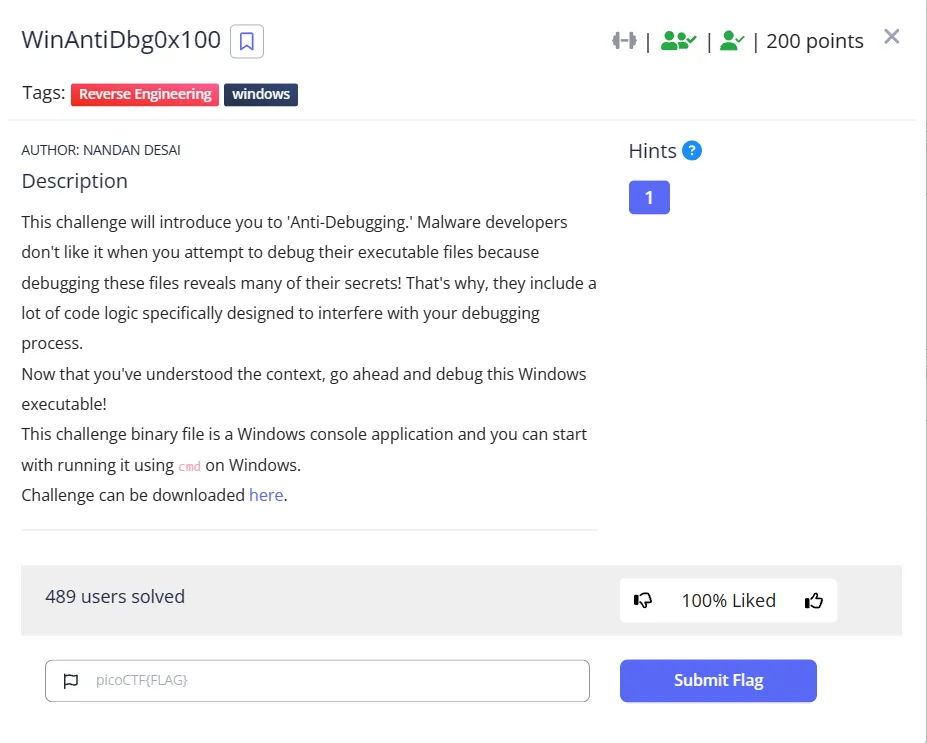The height and width of the screenshot is (743, 927).
Task: Close the challenge dialog
Action: 892,37
